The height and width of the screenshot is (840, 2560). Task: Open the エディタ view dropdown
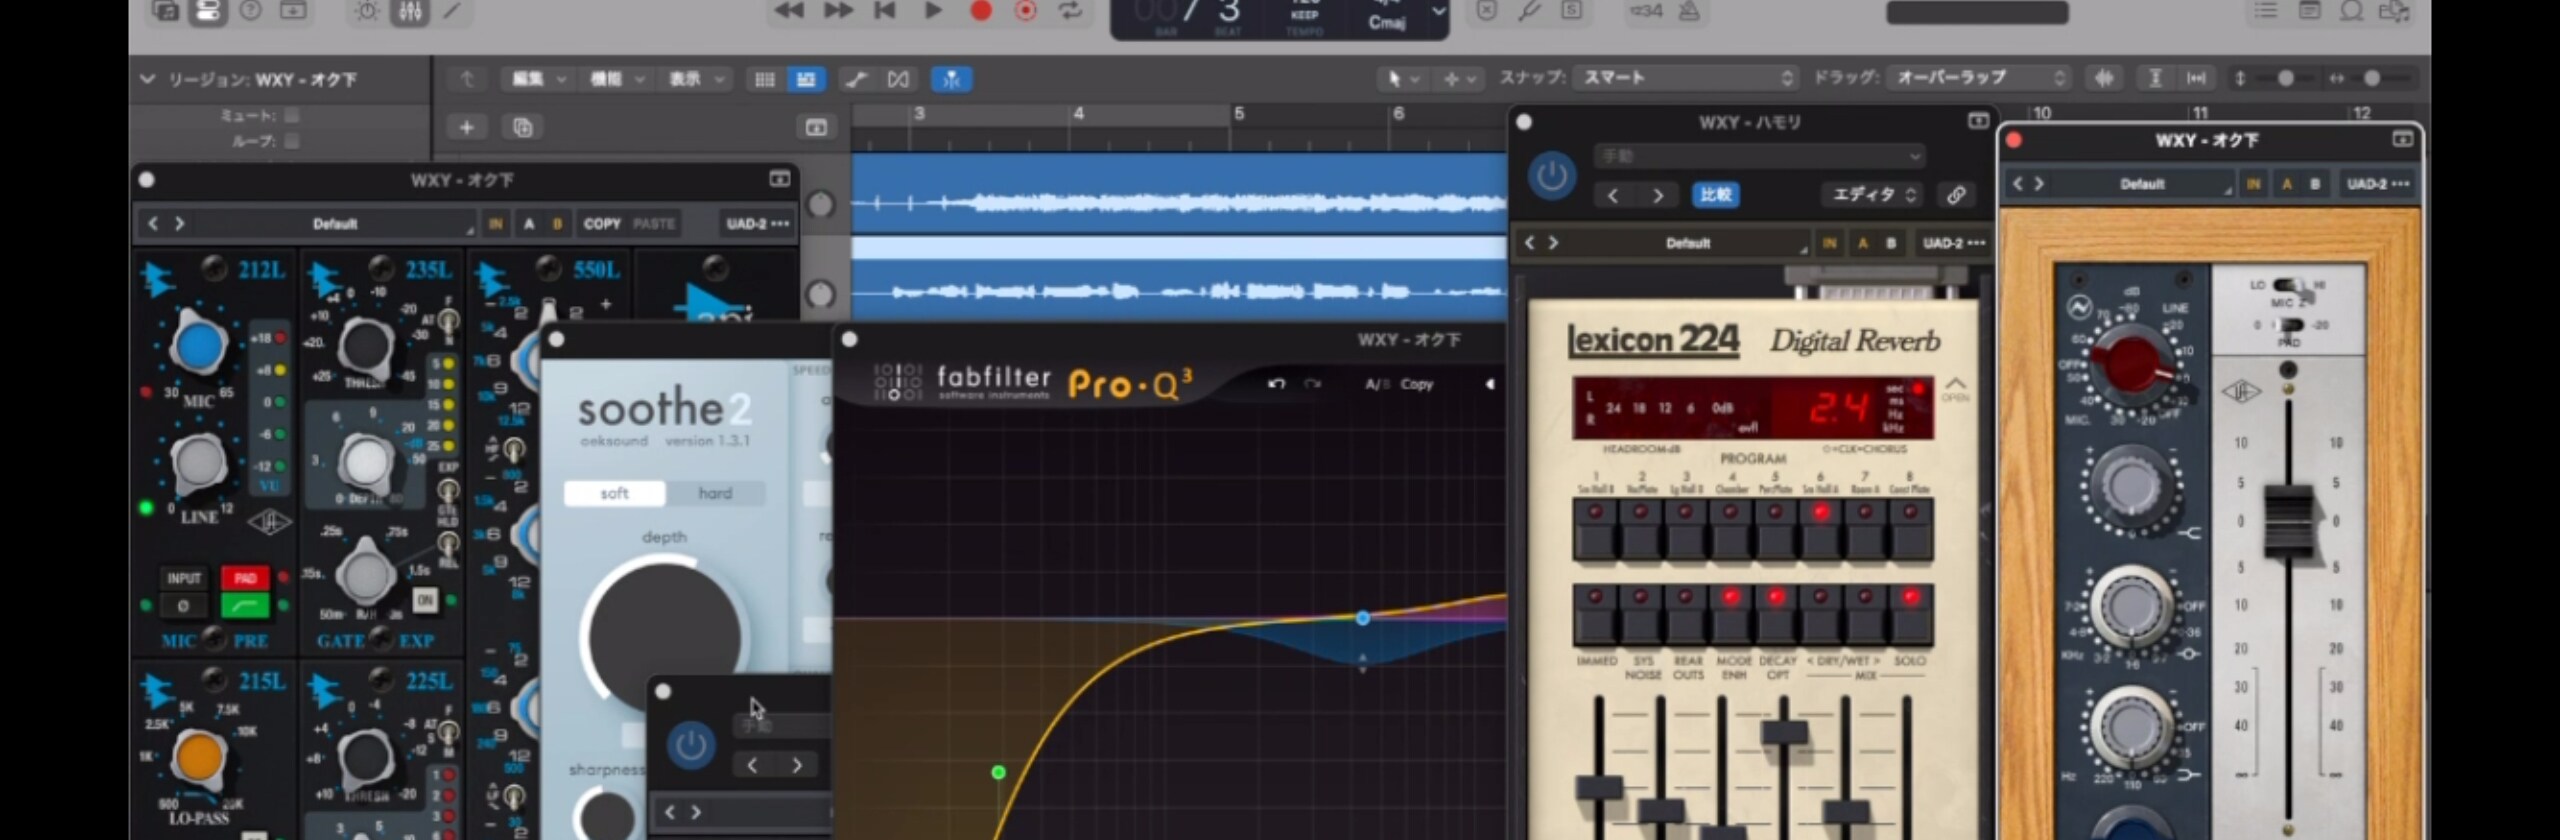click(x=1872, y=195)
